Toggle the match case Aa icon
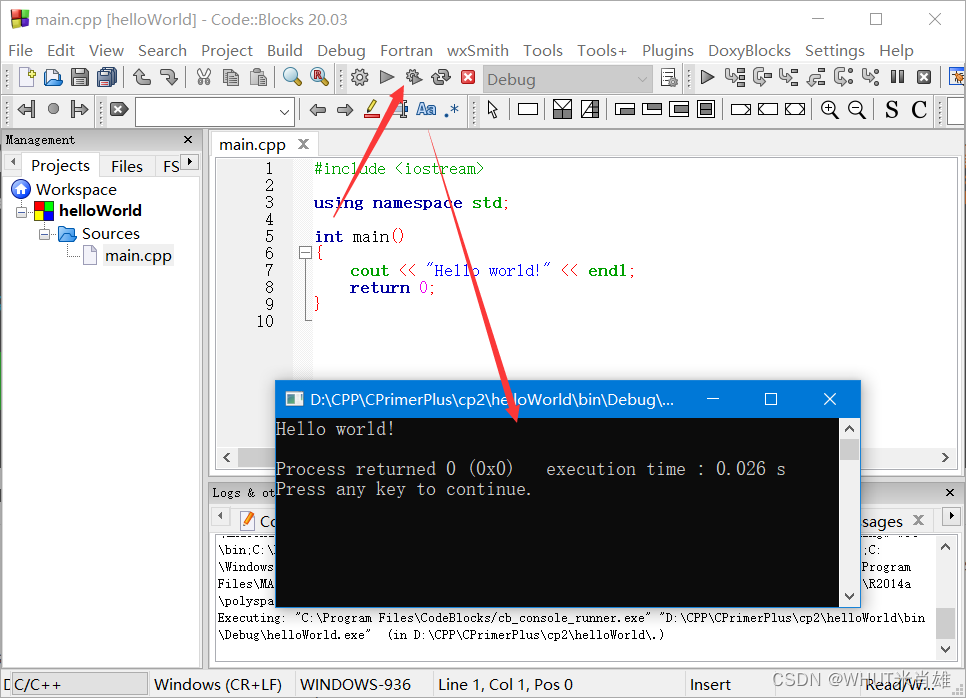This screenshot has width=966, height=698. click(426, 110)
